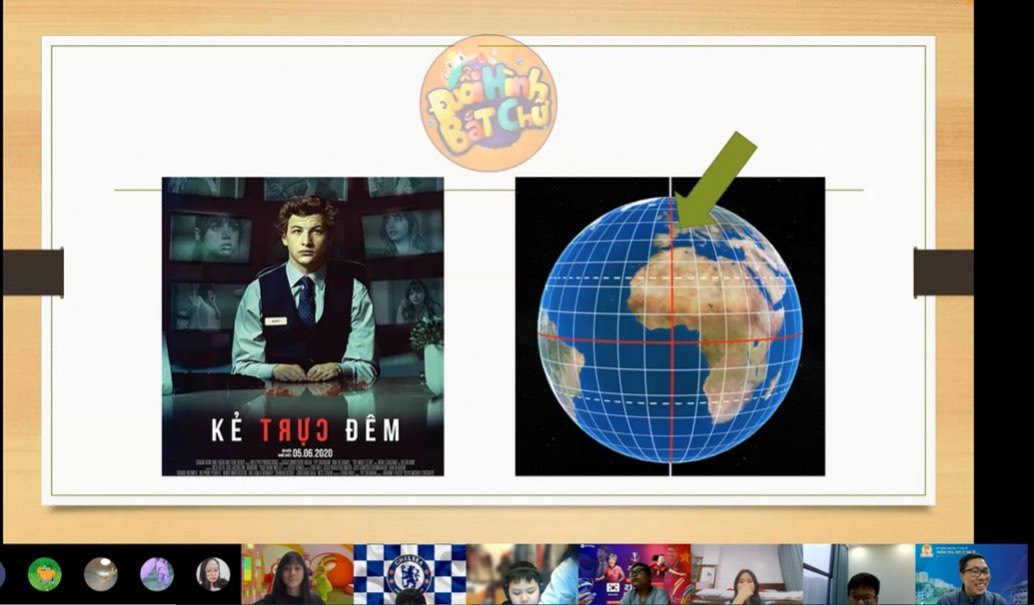The image size is (1034, 605).
Task: Open the football-background participant video
Action: [634, 574]
